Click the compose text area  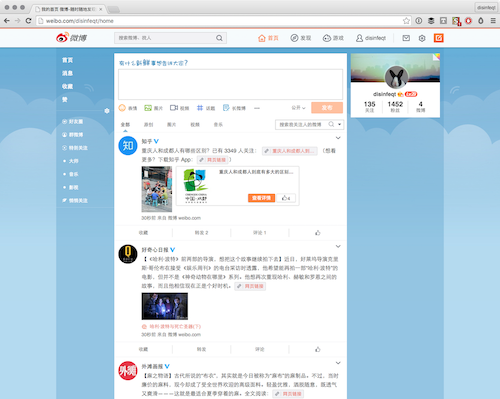[x=230, y=84]
